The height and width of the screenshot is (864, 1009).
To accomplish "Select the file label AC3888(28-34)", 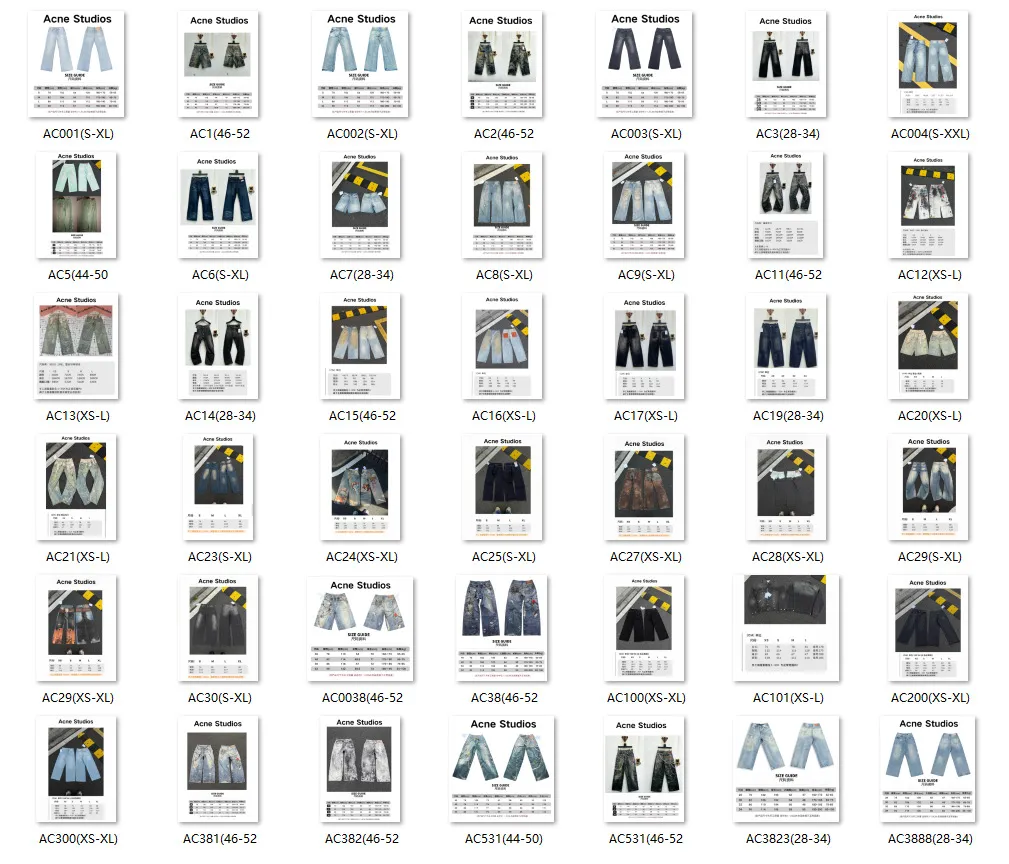I will (x=930, y=838).
